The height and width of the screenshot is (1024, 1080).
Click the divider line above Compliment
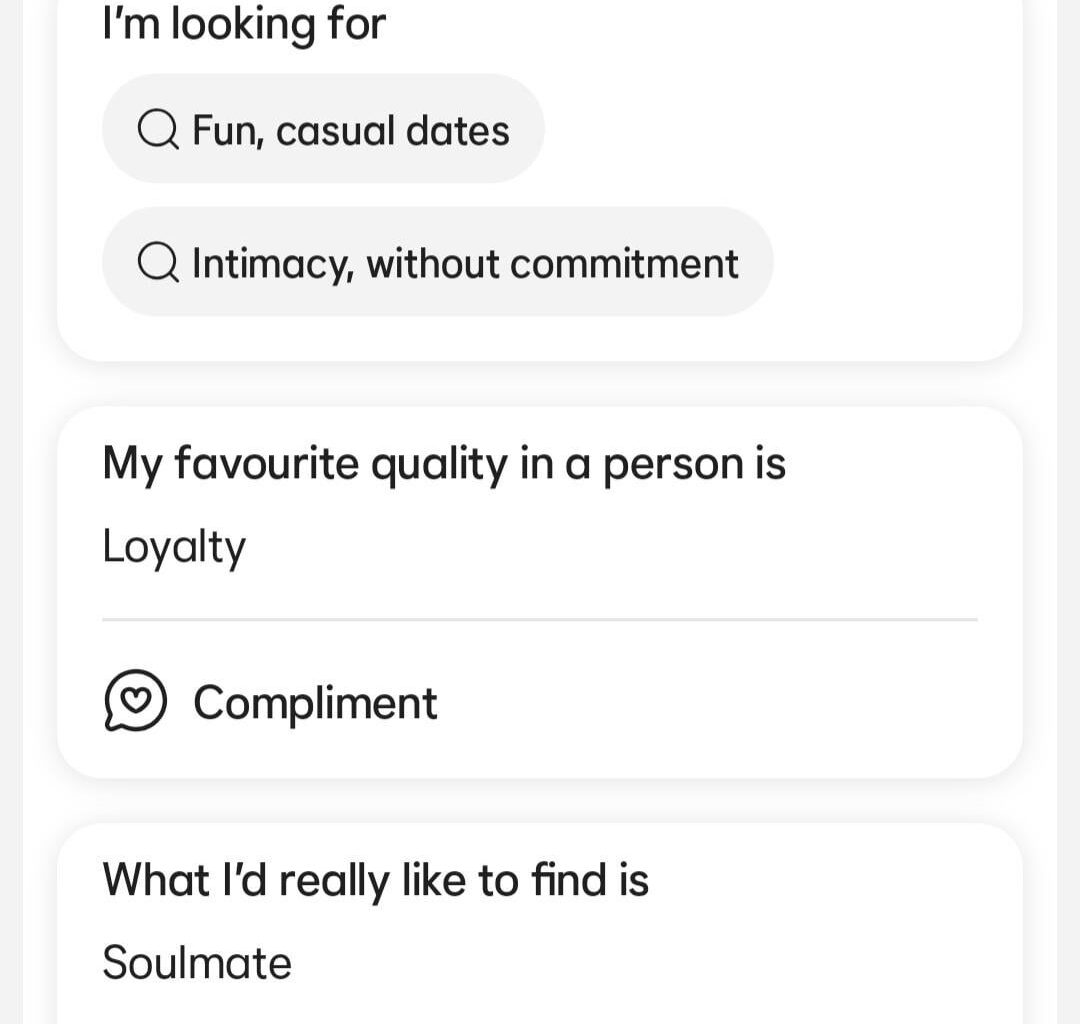(x=540, y=620)
